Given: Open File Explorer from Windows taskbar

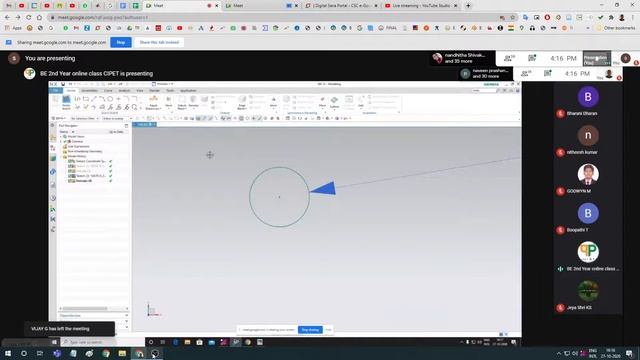Looking at the screenshot, I should [x=122, y=353].
